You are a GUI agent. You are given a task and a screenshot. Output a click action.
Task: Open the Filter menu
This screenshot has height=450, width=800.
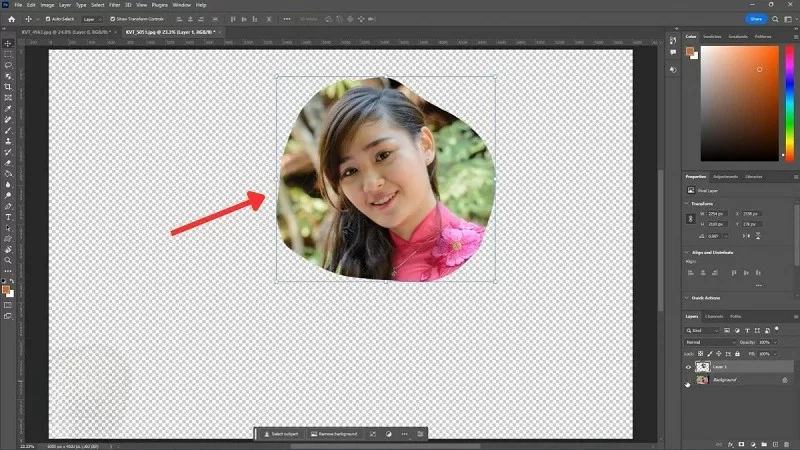(112, 5)
